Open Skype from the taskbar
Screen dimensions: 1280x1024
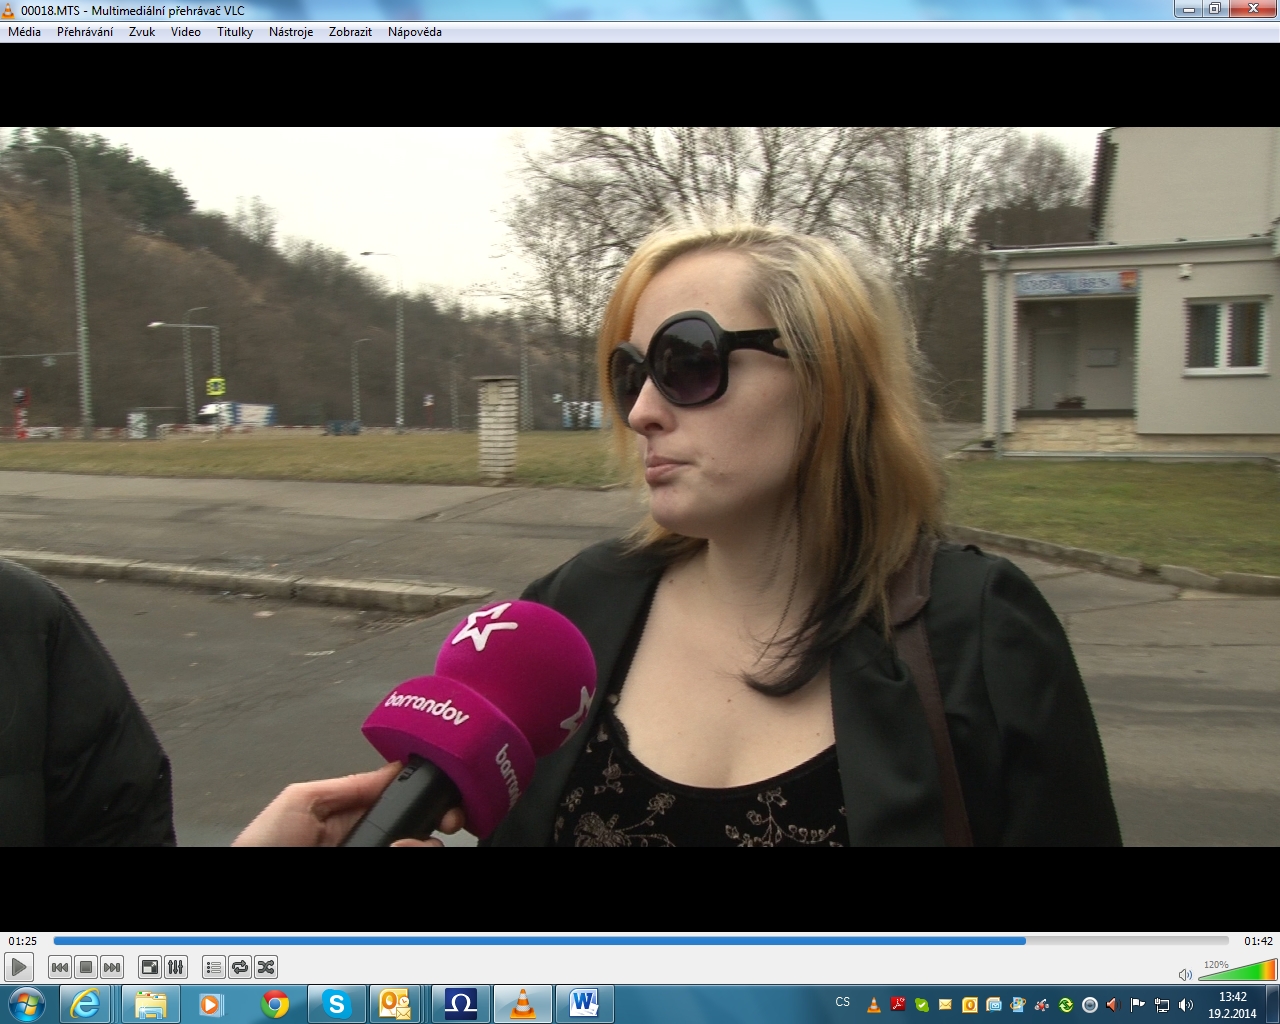click(x=337, y=1004)
